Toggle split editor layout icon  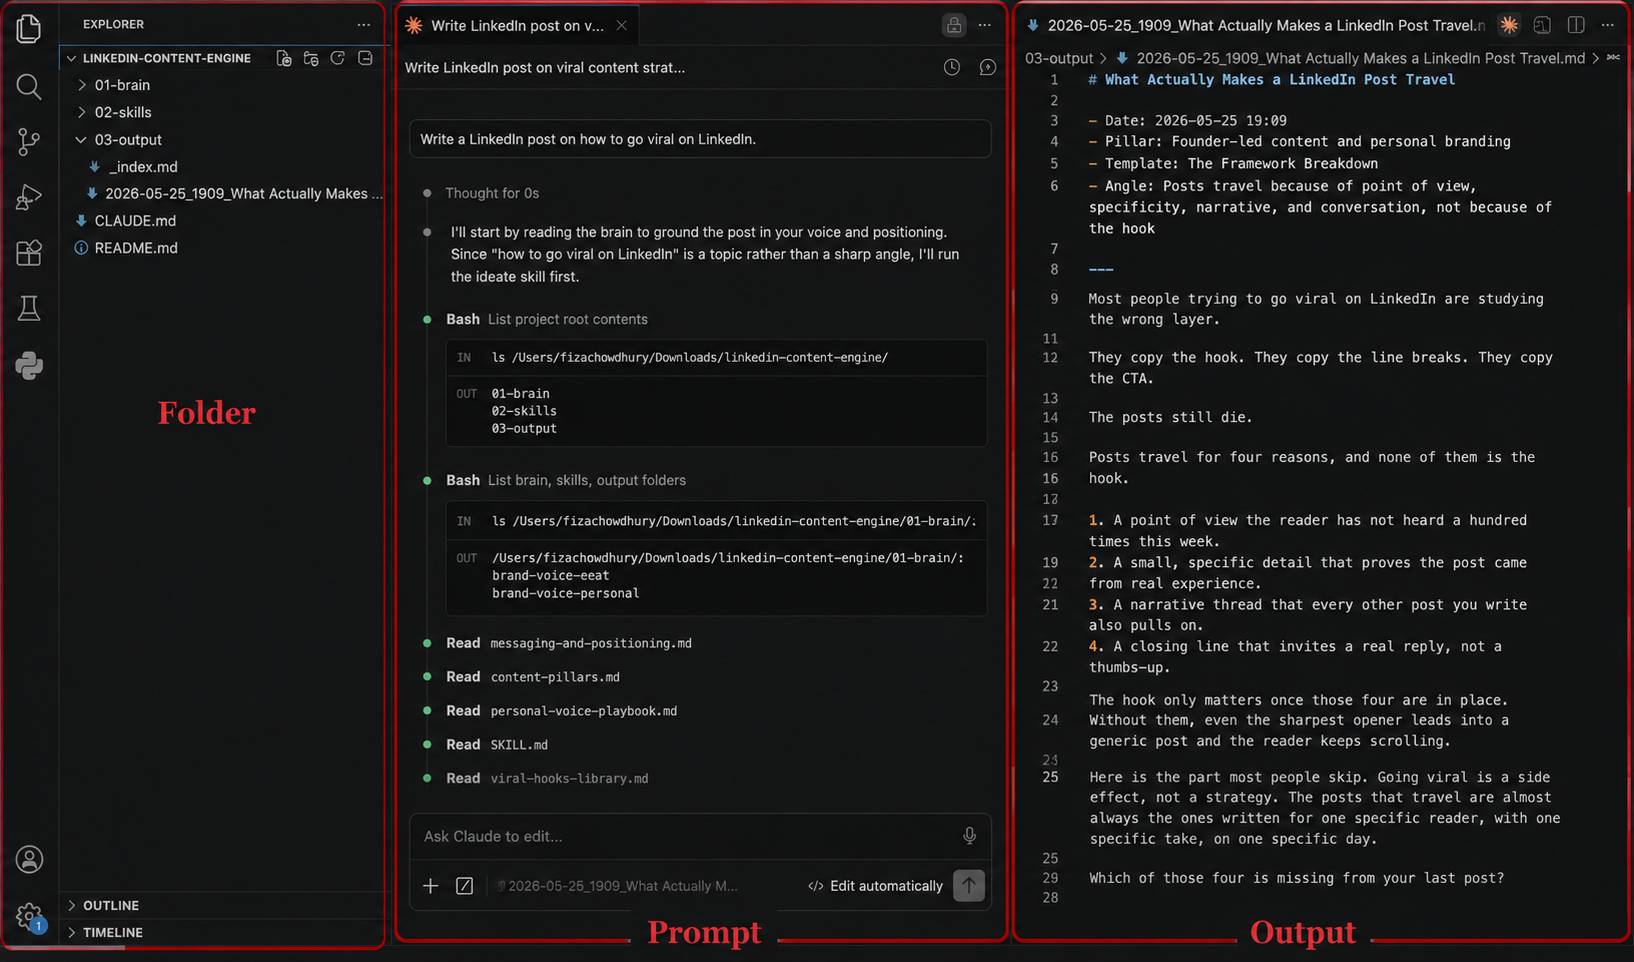click(x=1576, y=25)
